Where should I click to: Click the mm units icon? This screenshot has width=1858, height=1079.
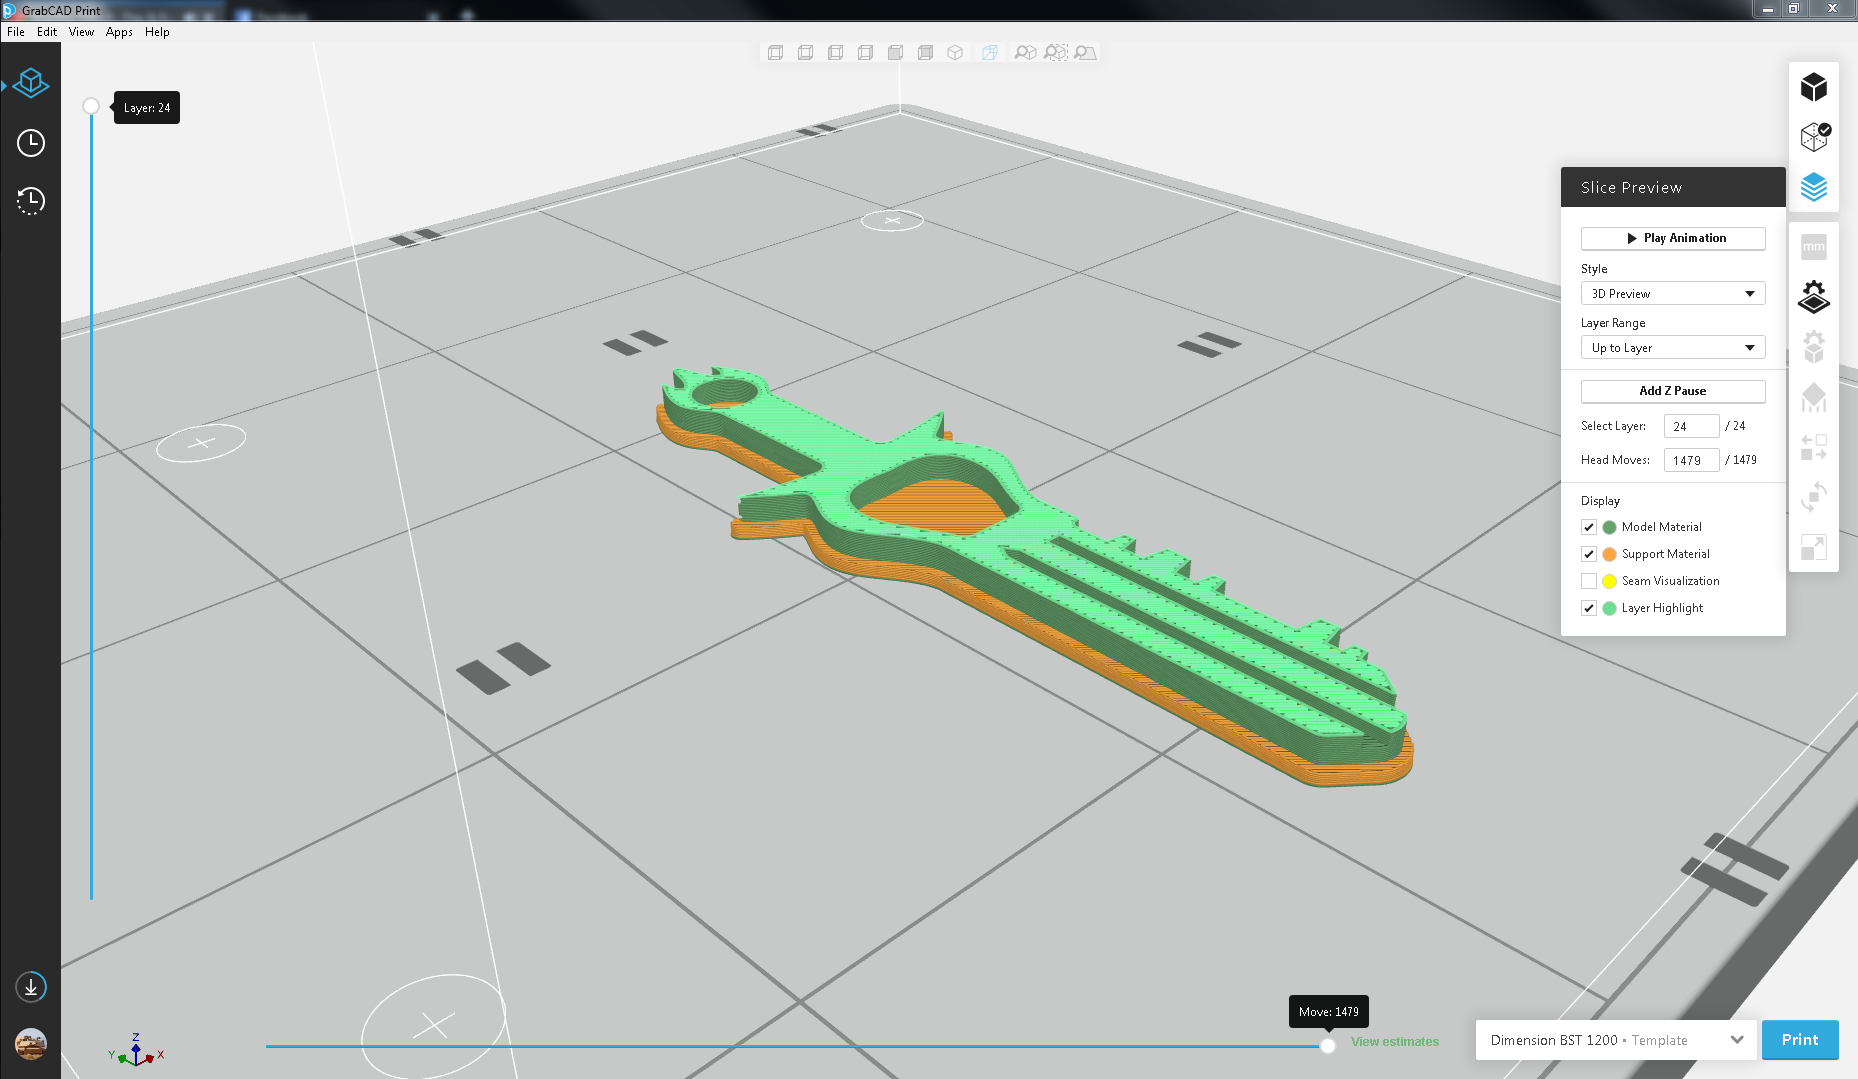[1814, 247]
